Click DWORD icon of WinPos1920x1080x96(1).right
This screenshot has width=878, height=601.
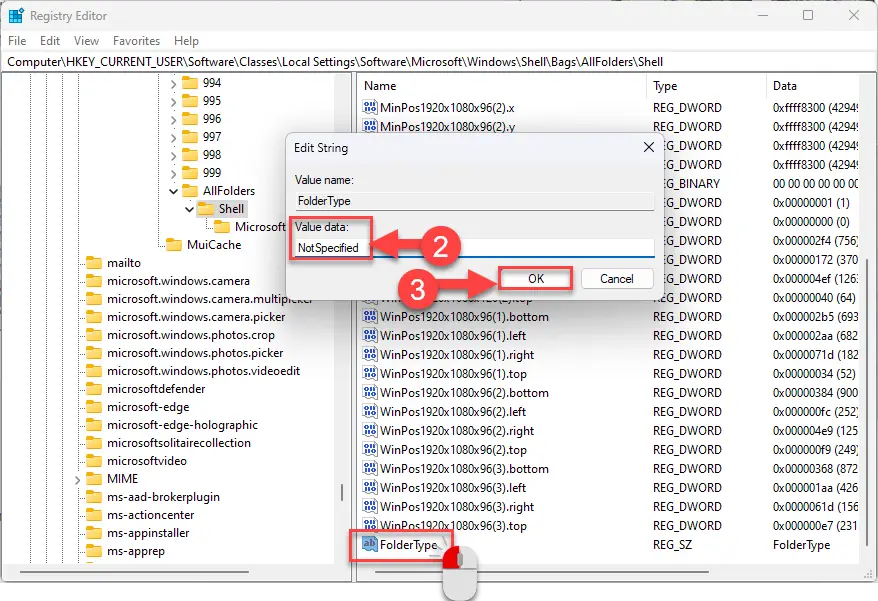[370, 355]
